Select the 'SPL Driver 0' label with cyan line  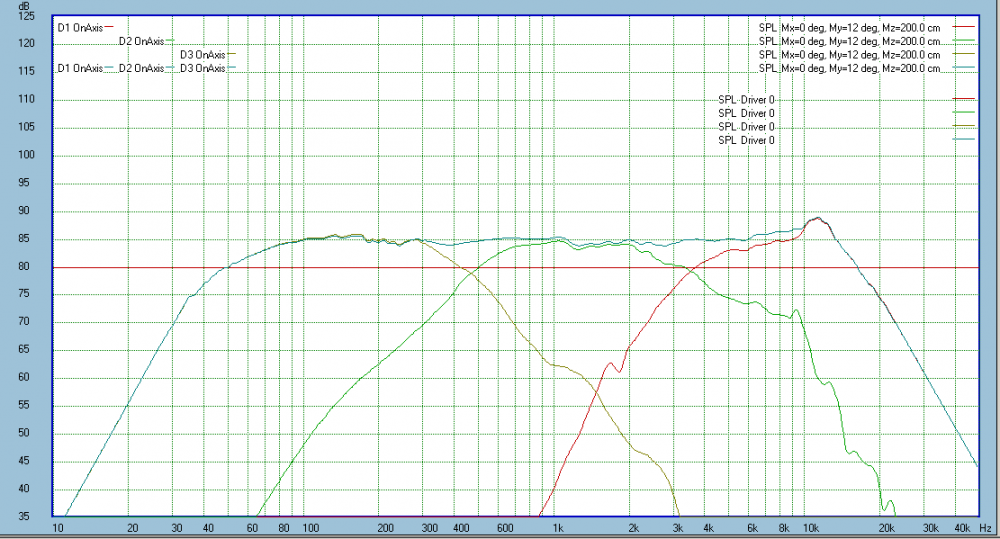(x=746, y=140)
